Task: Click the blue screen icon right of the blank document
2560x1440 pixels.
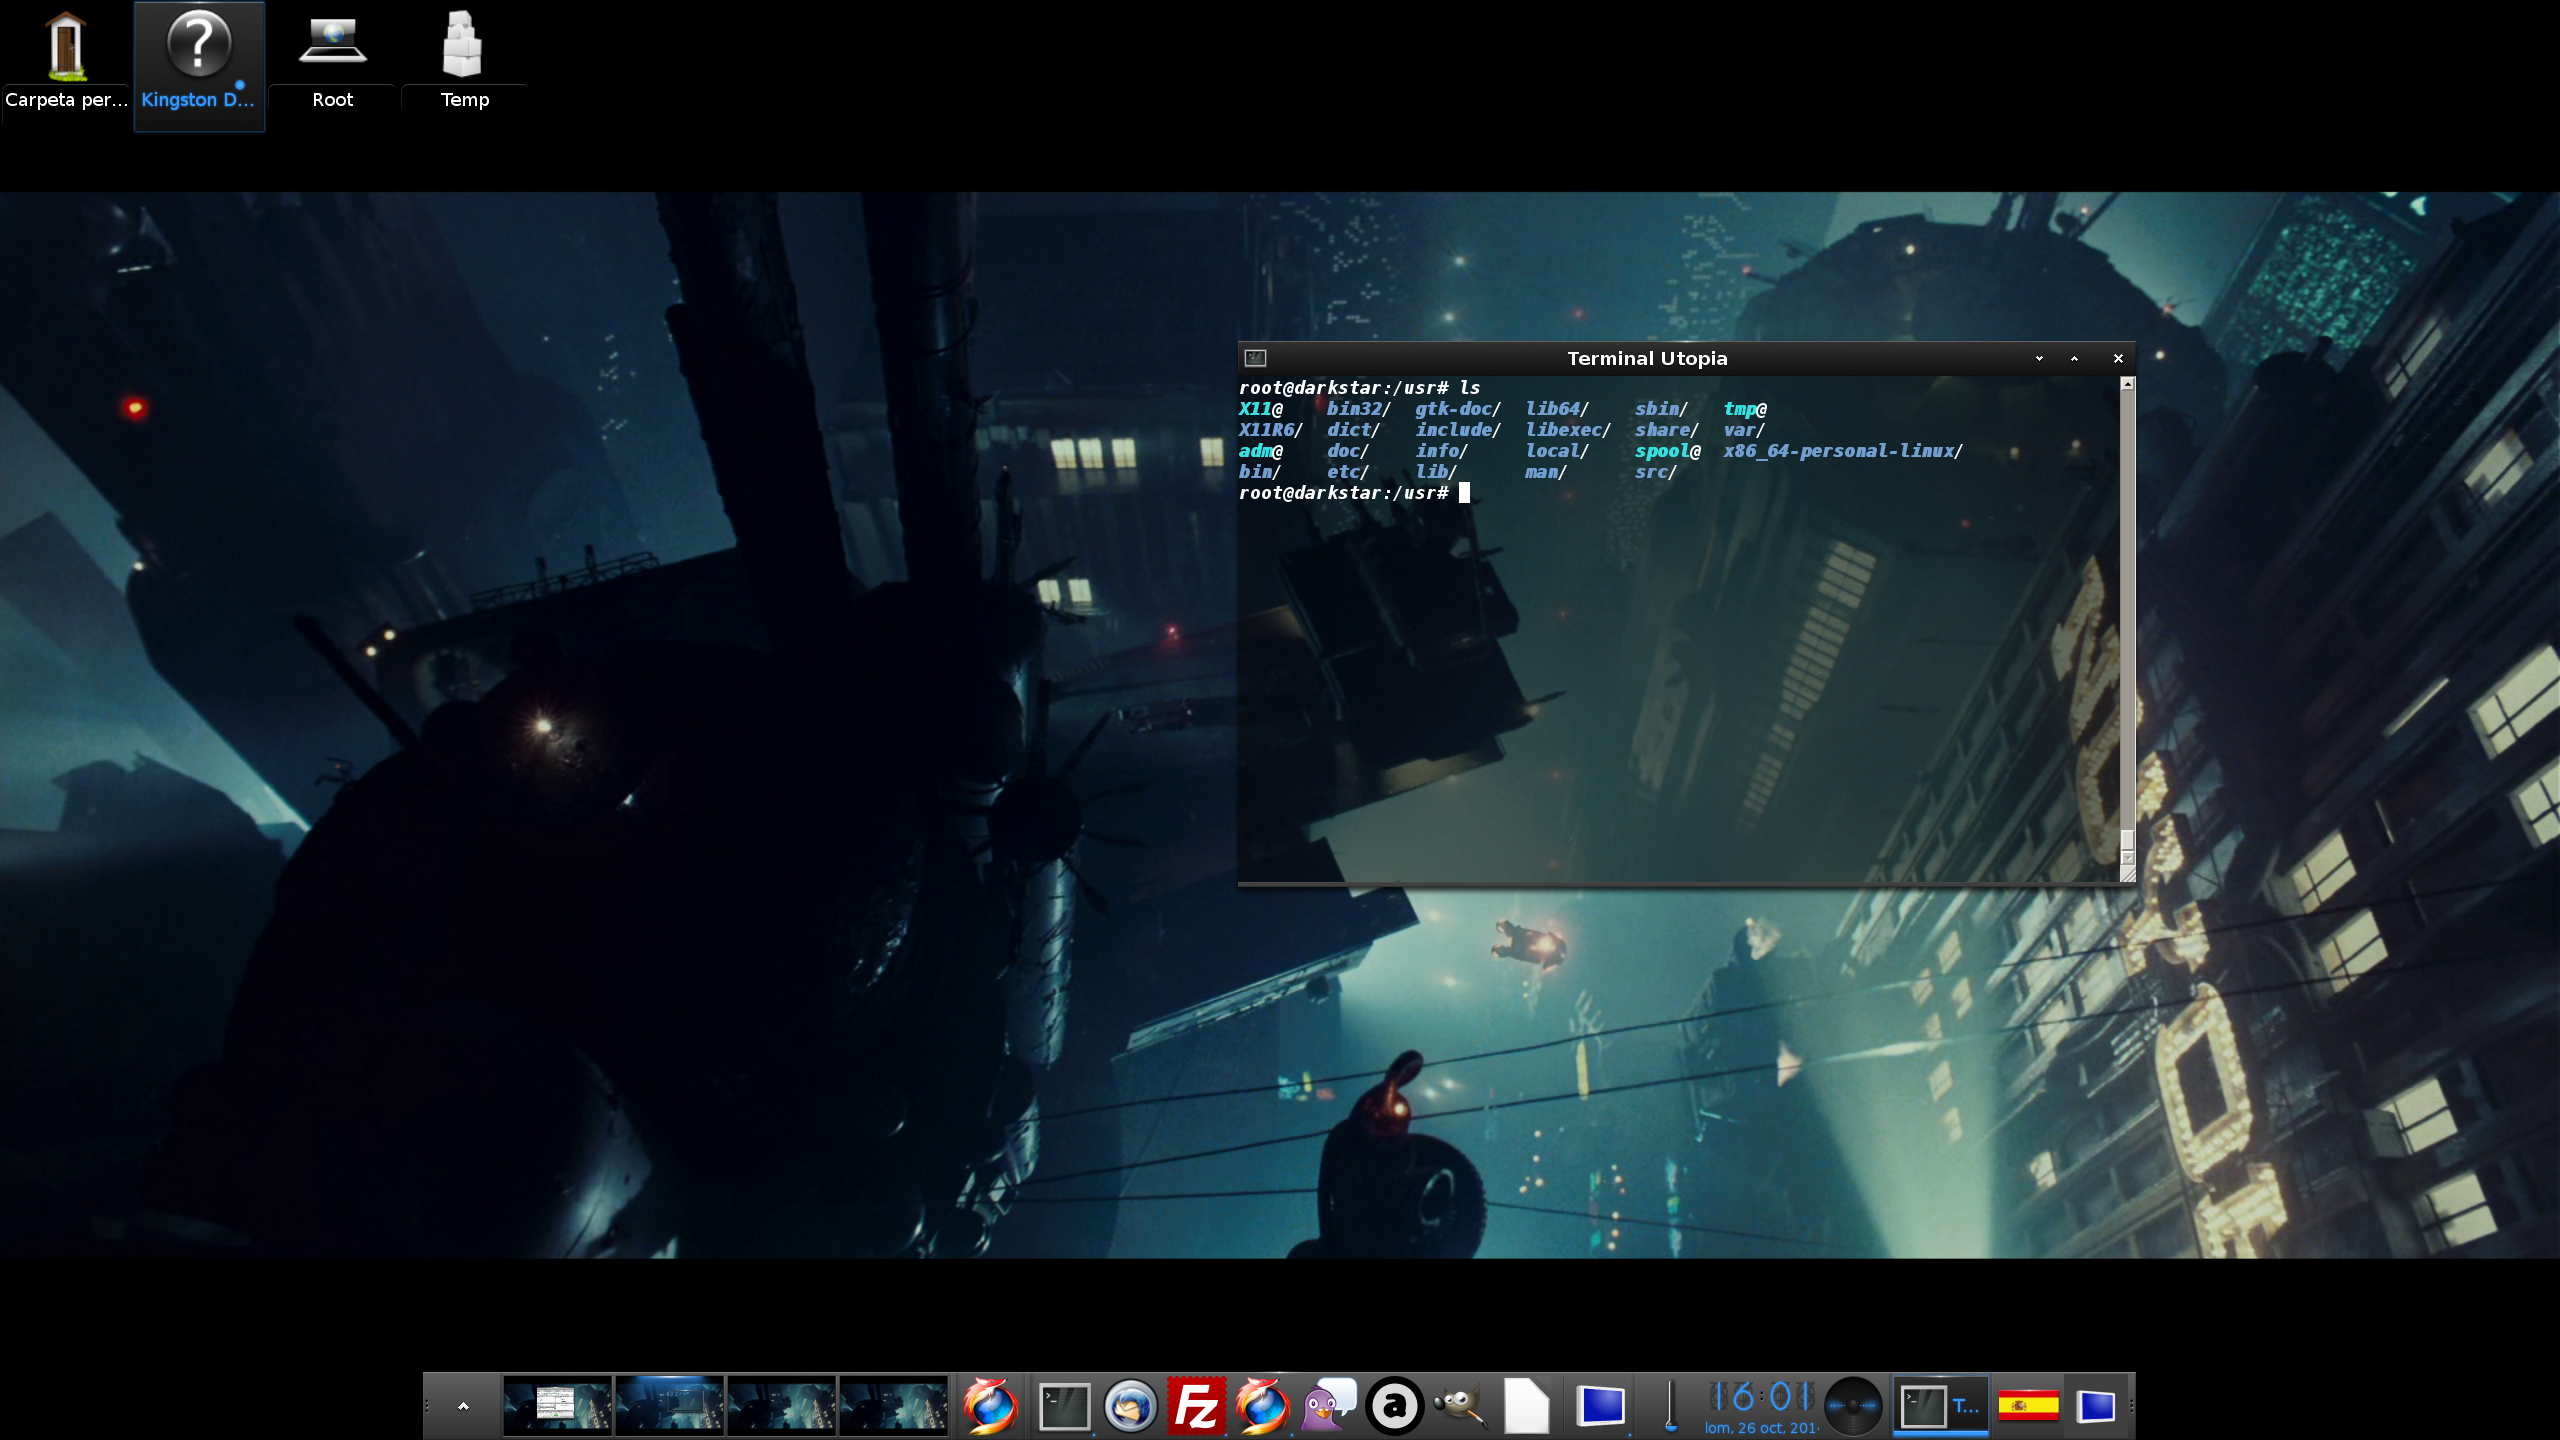Action: coord(1601,1406)
